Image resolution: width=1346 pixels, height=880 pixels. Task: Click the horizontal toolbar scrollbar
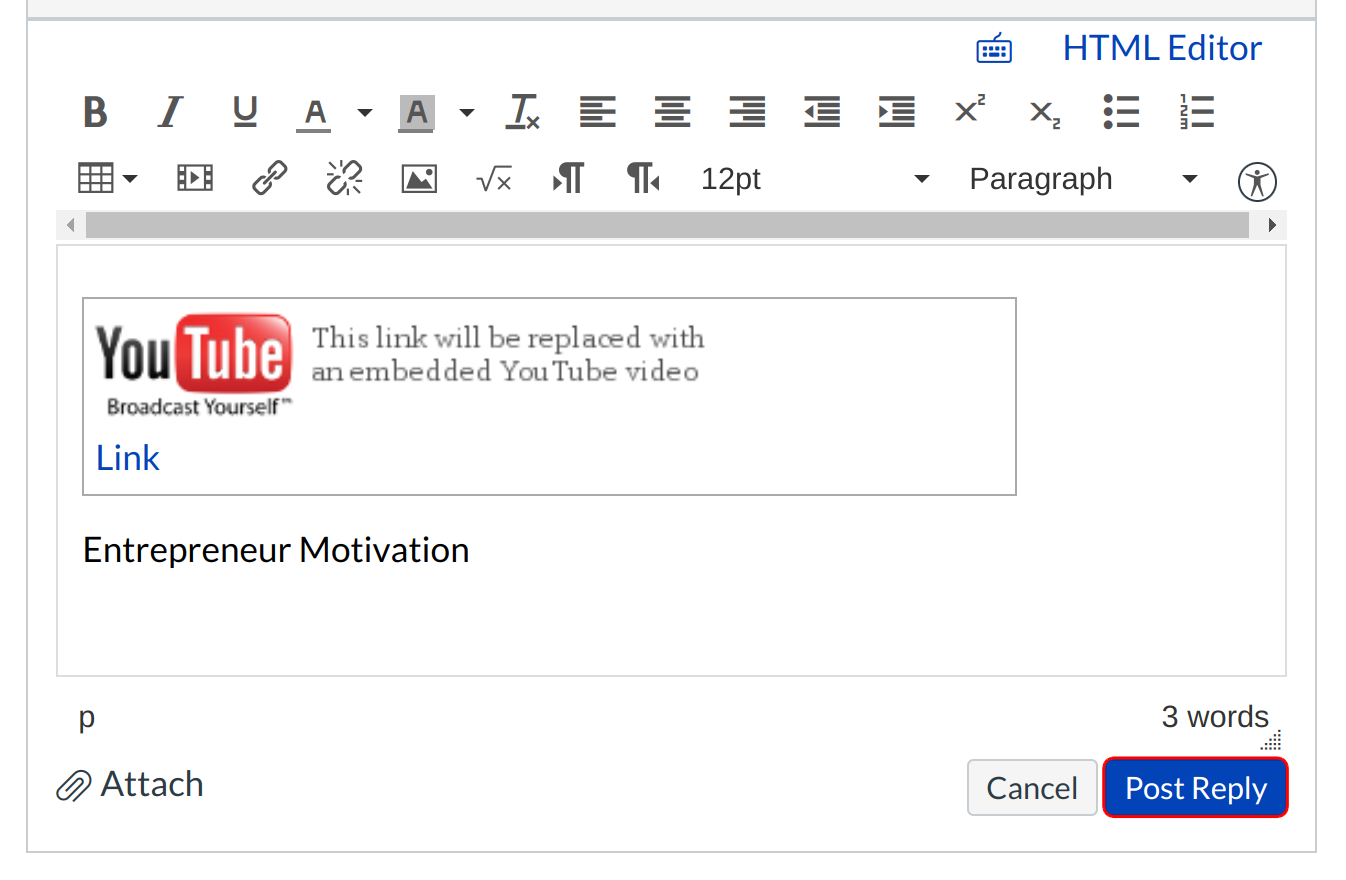point(667,225)
